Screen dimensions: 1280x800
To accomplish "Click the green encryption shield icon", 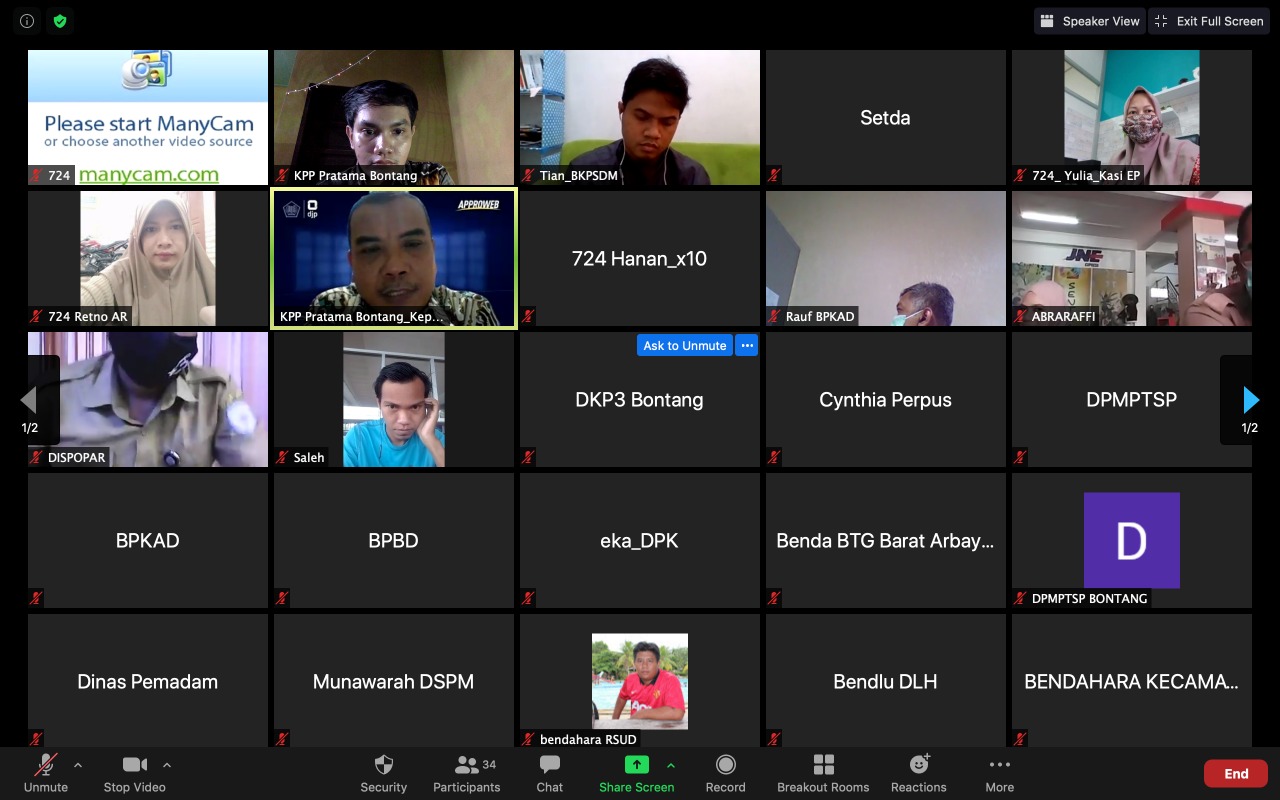I will [60, 21].
